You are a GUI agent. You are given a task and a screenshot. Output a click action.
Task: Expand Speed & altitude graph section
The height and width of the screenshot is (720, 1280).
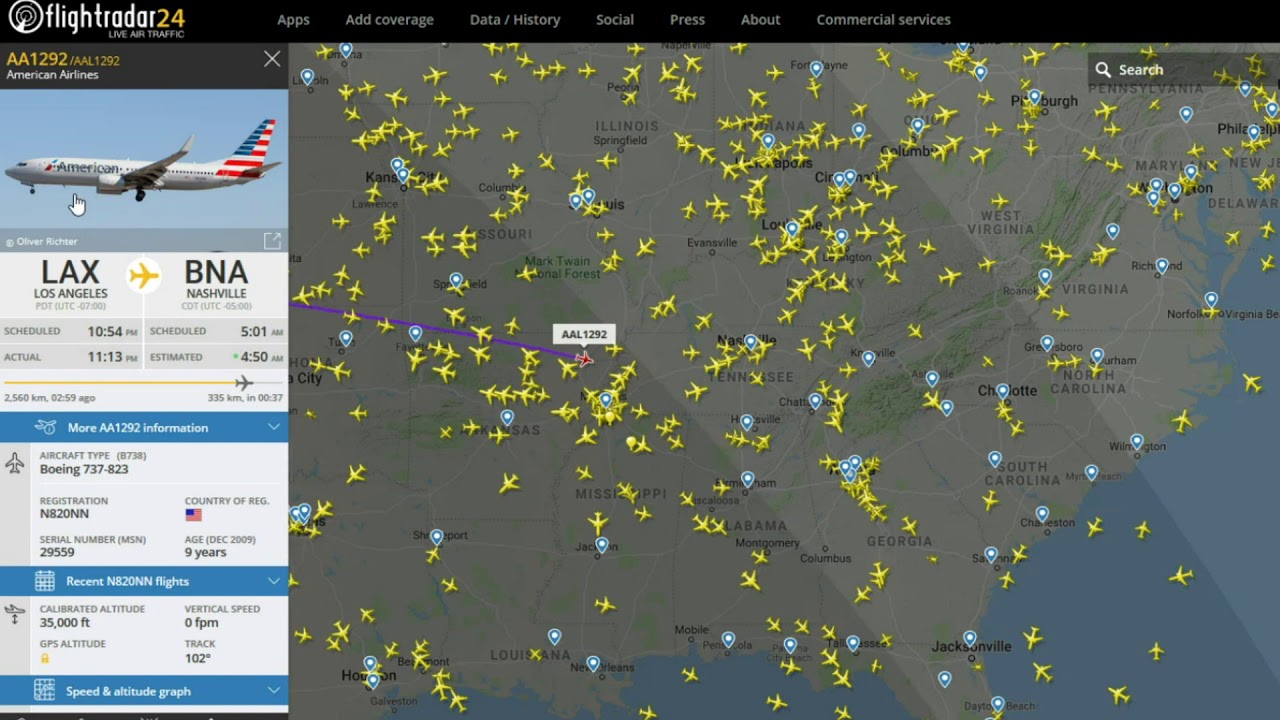144,691
